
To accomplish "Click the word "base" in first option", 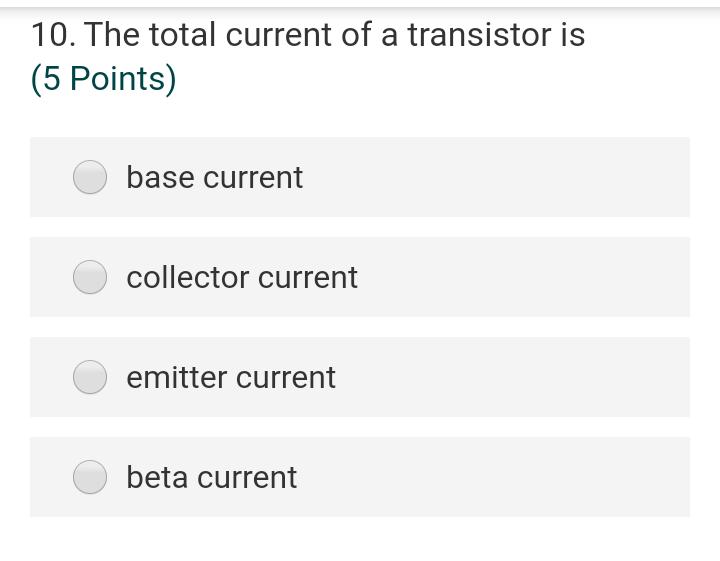I will (x=160, y=177).
